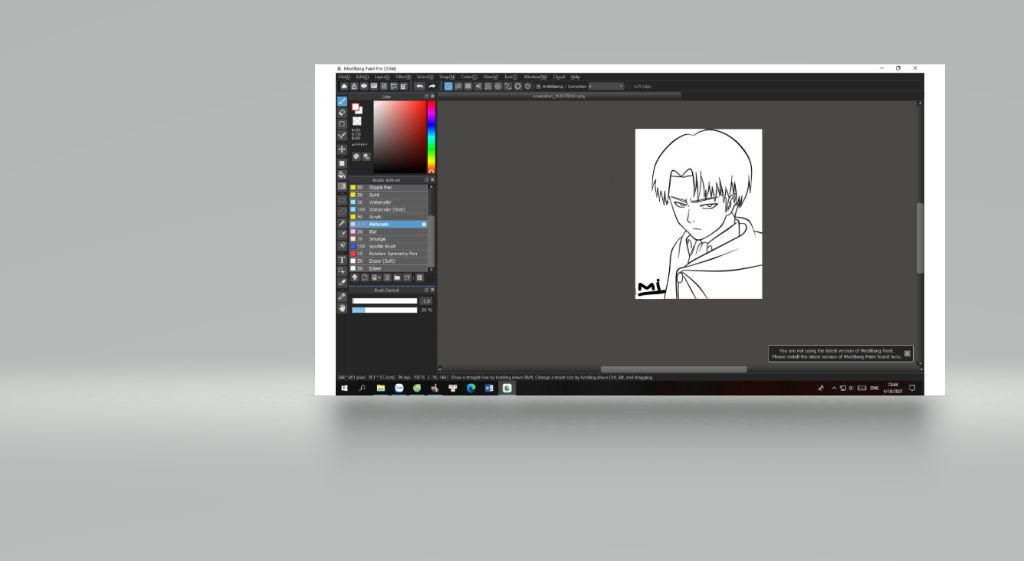Open the Windows Start menu

(x=344, y=388)
